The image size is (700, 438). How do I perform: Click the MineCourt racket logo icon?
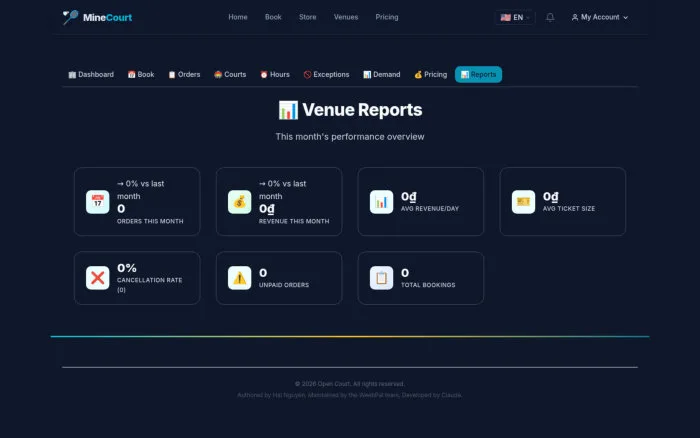(x=70, y=17)
